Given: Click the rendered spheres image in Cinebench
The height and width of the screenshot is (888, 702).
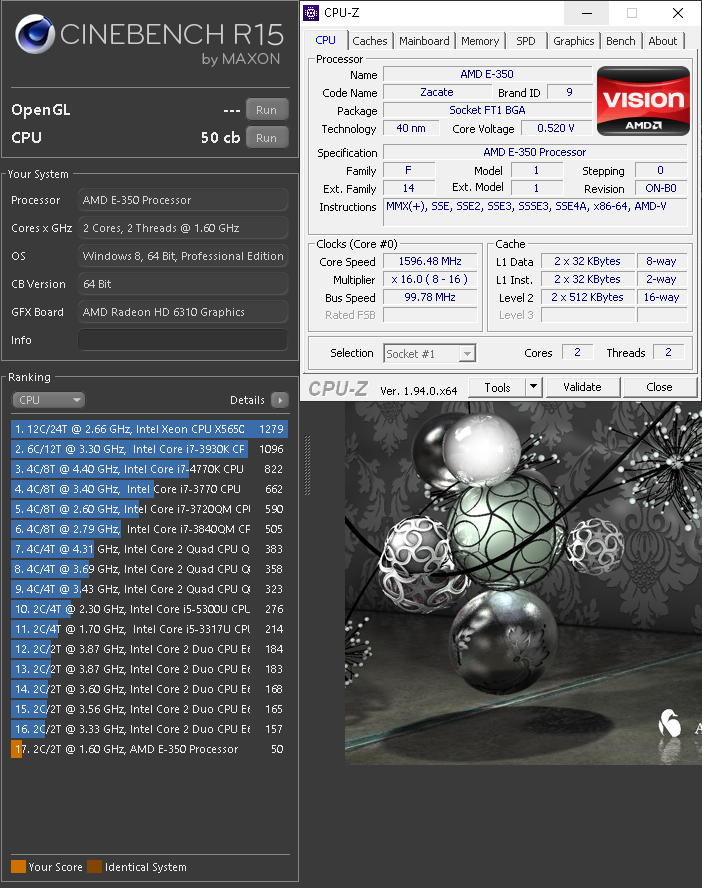Looking at the screenshot, I should 523,583.
